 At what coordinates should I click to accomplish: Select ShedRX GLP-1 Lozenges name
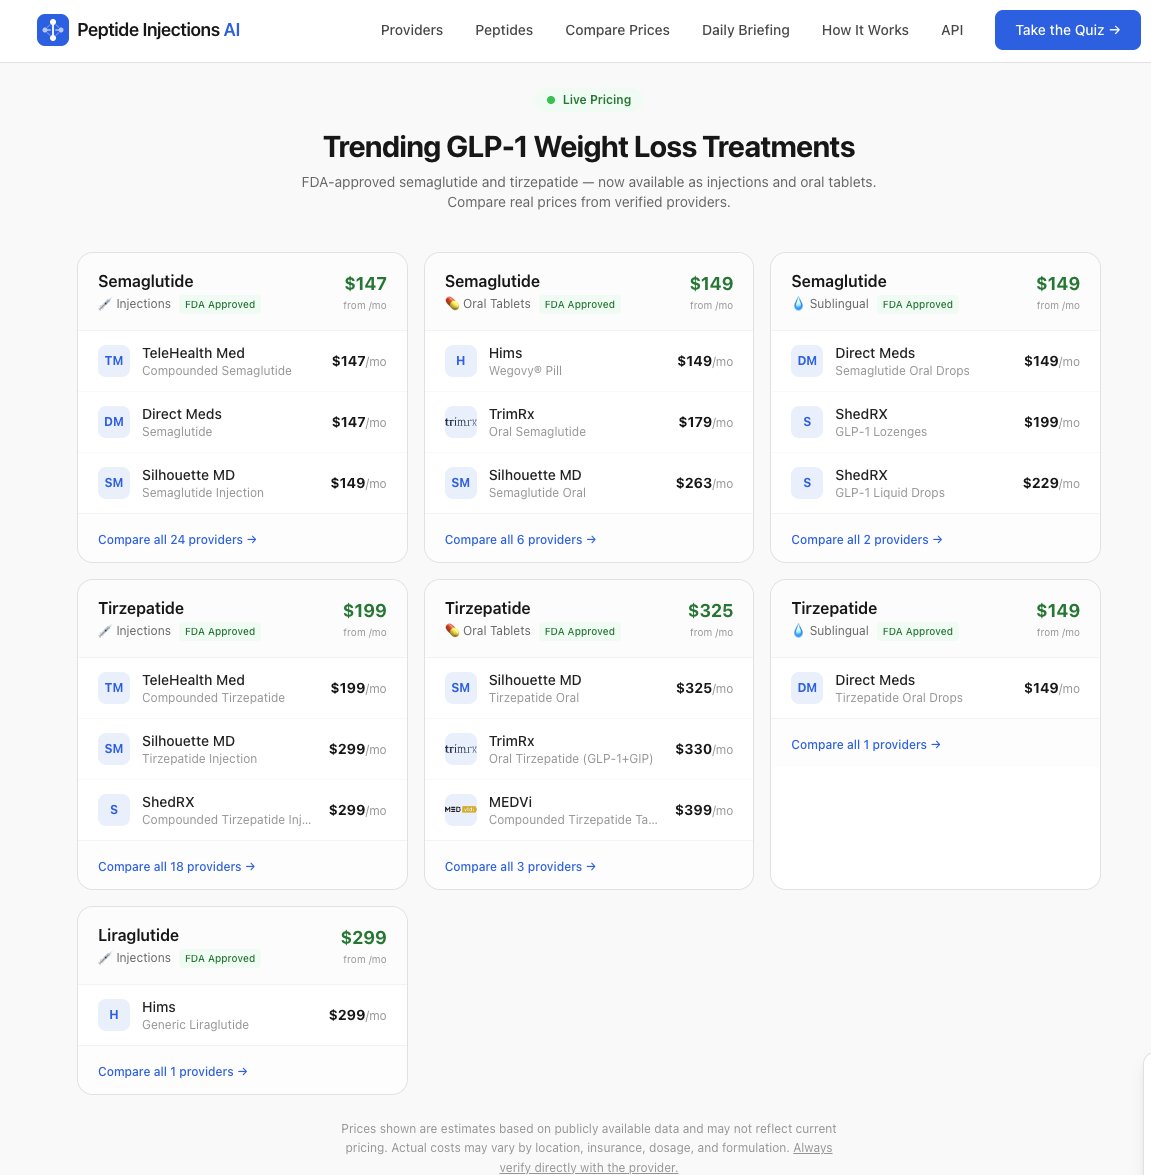click(x=861, y=414)
